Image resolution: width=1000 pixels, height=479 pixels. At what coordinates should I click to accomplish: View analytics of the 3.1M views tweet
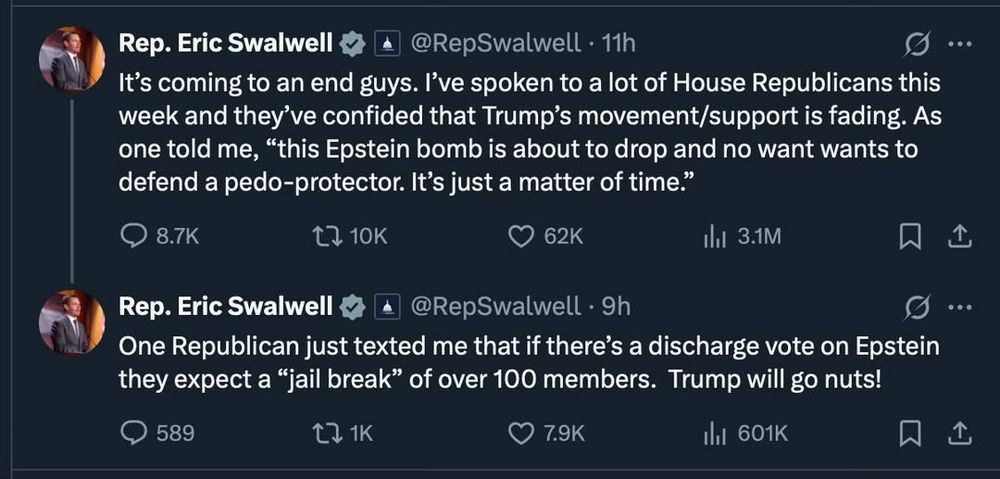714,236
